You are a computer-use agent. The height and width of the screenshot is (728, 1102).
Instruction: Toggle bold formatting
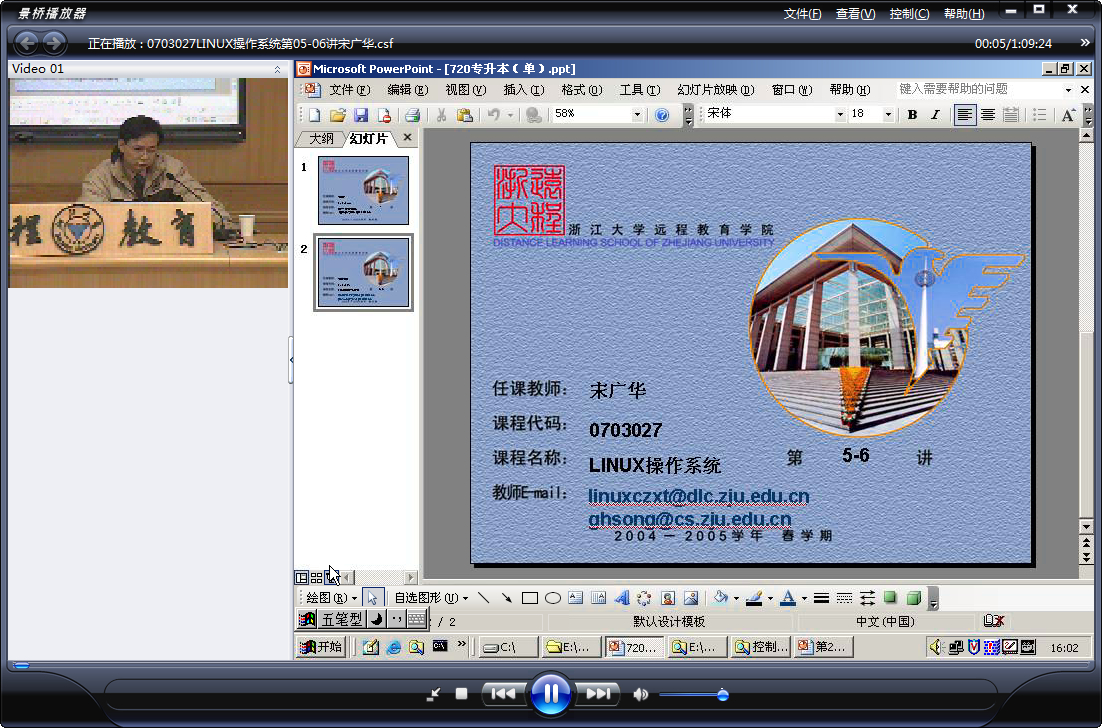click(912, 115)
